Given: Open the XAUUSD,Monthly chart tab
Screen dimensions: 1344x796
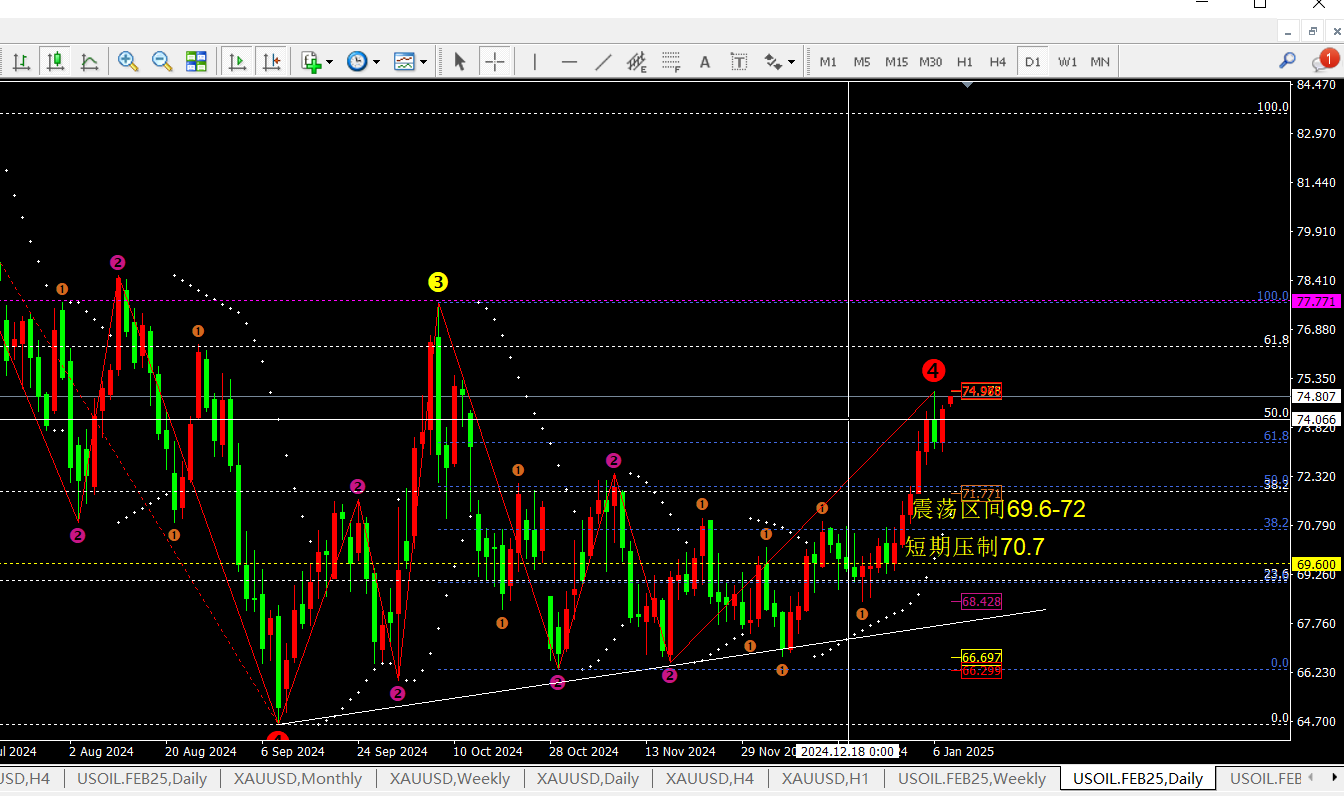Looking at the screenshot, I should pos(298,778).
